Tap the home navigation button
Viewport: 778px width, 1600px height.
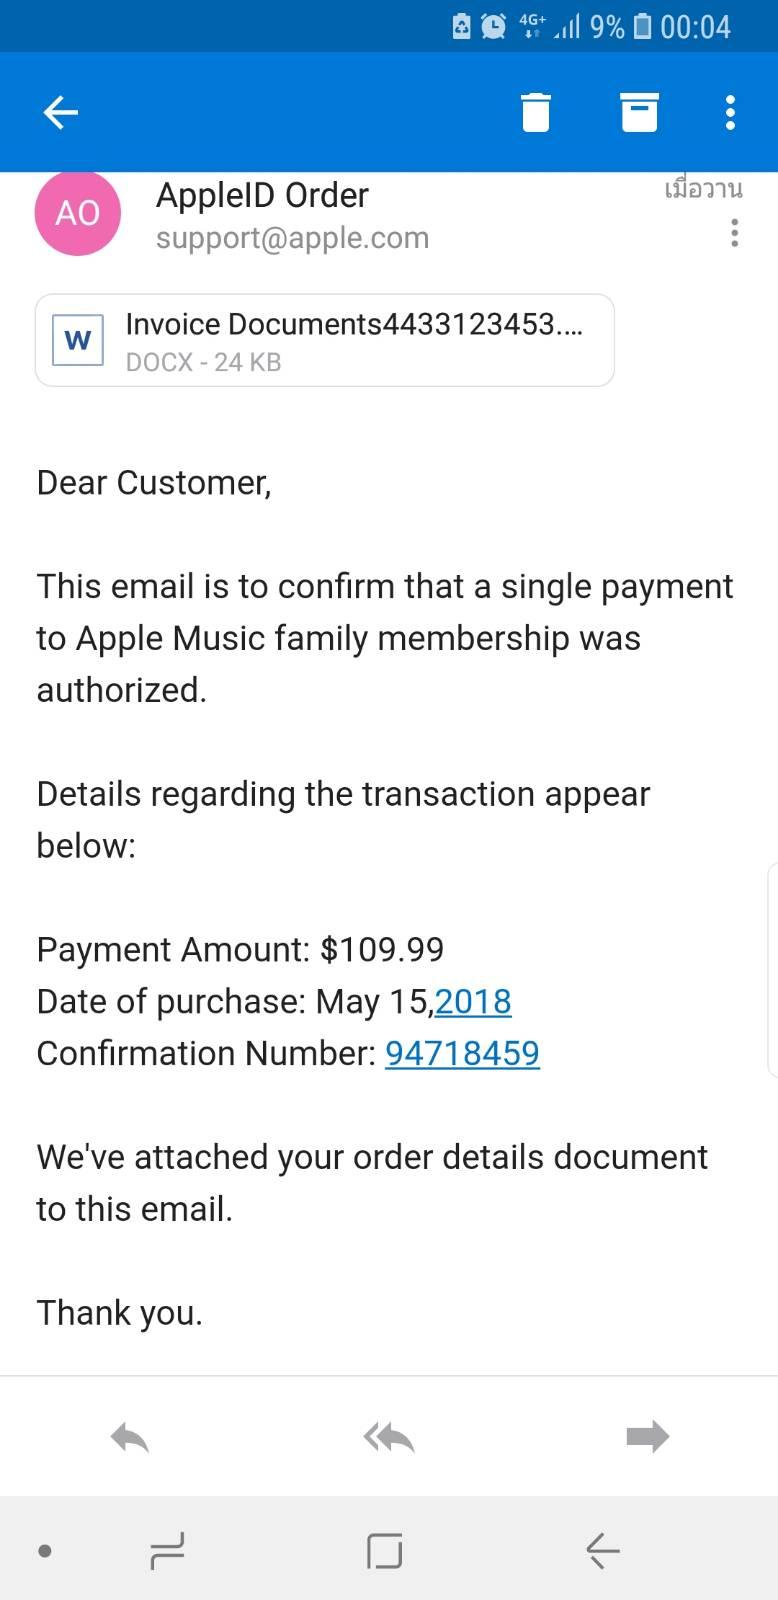(x=385, y=1551)
